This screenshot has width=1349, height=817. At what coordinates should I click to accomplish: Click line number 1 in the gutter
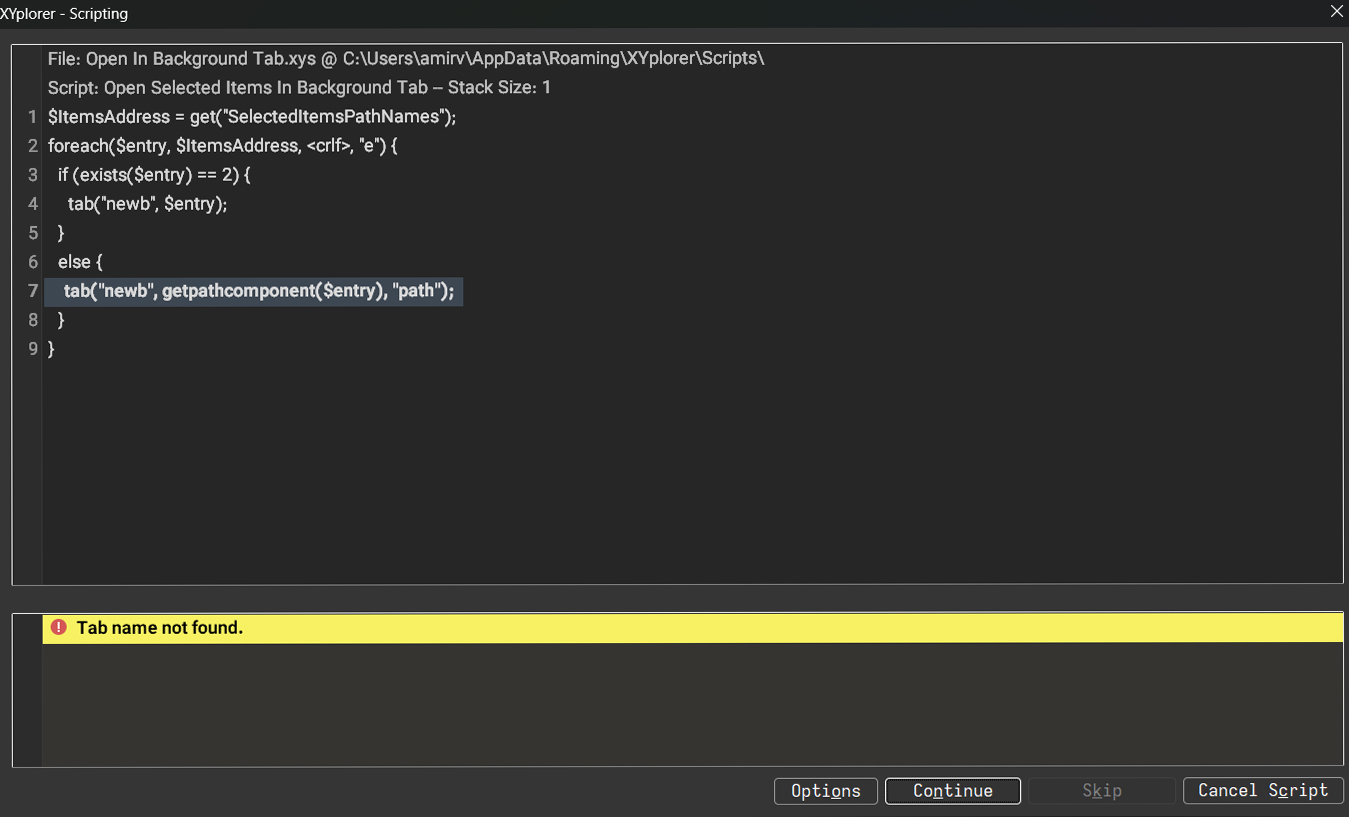coord(33,117)
